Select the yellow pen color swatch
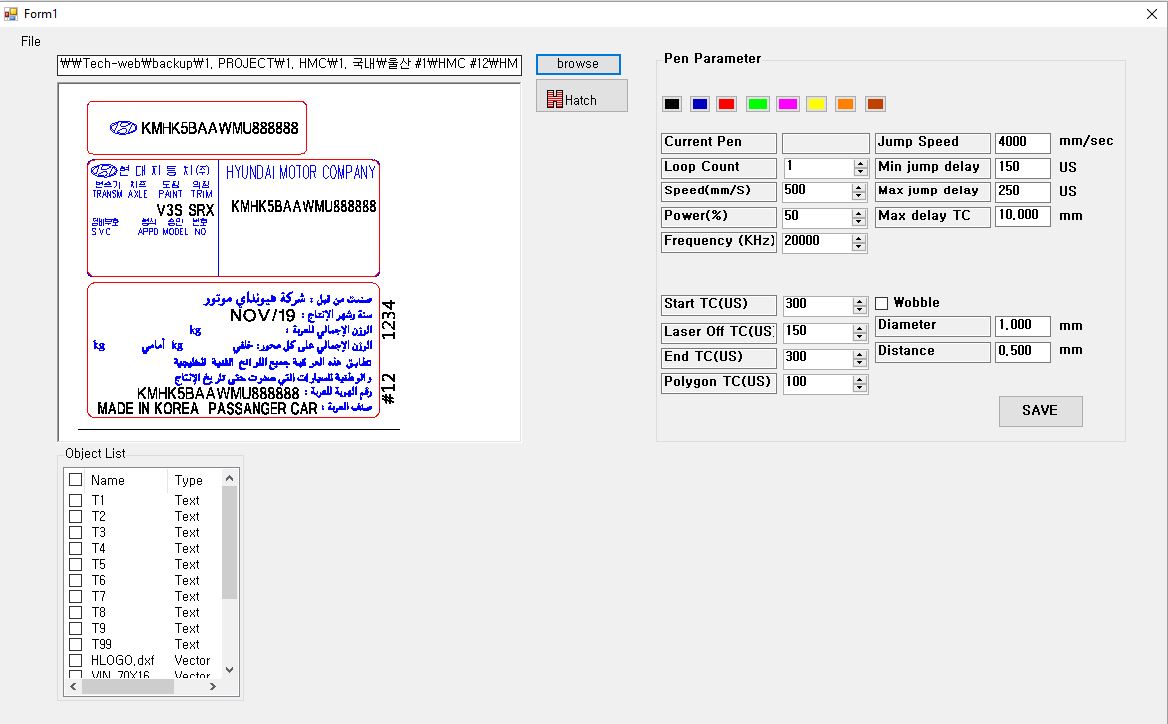1168x724 pixels. tap(816, 104)
